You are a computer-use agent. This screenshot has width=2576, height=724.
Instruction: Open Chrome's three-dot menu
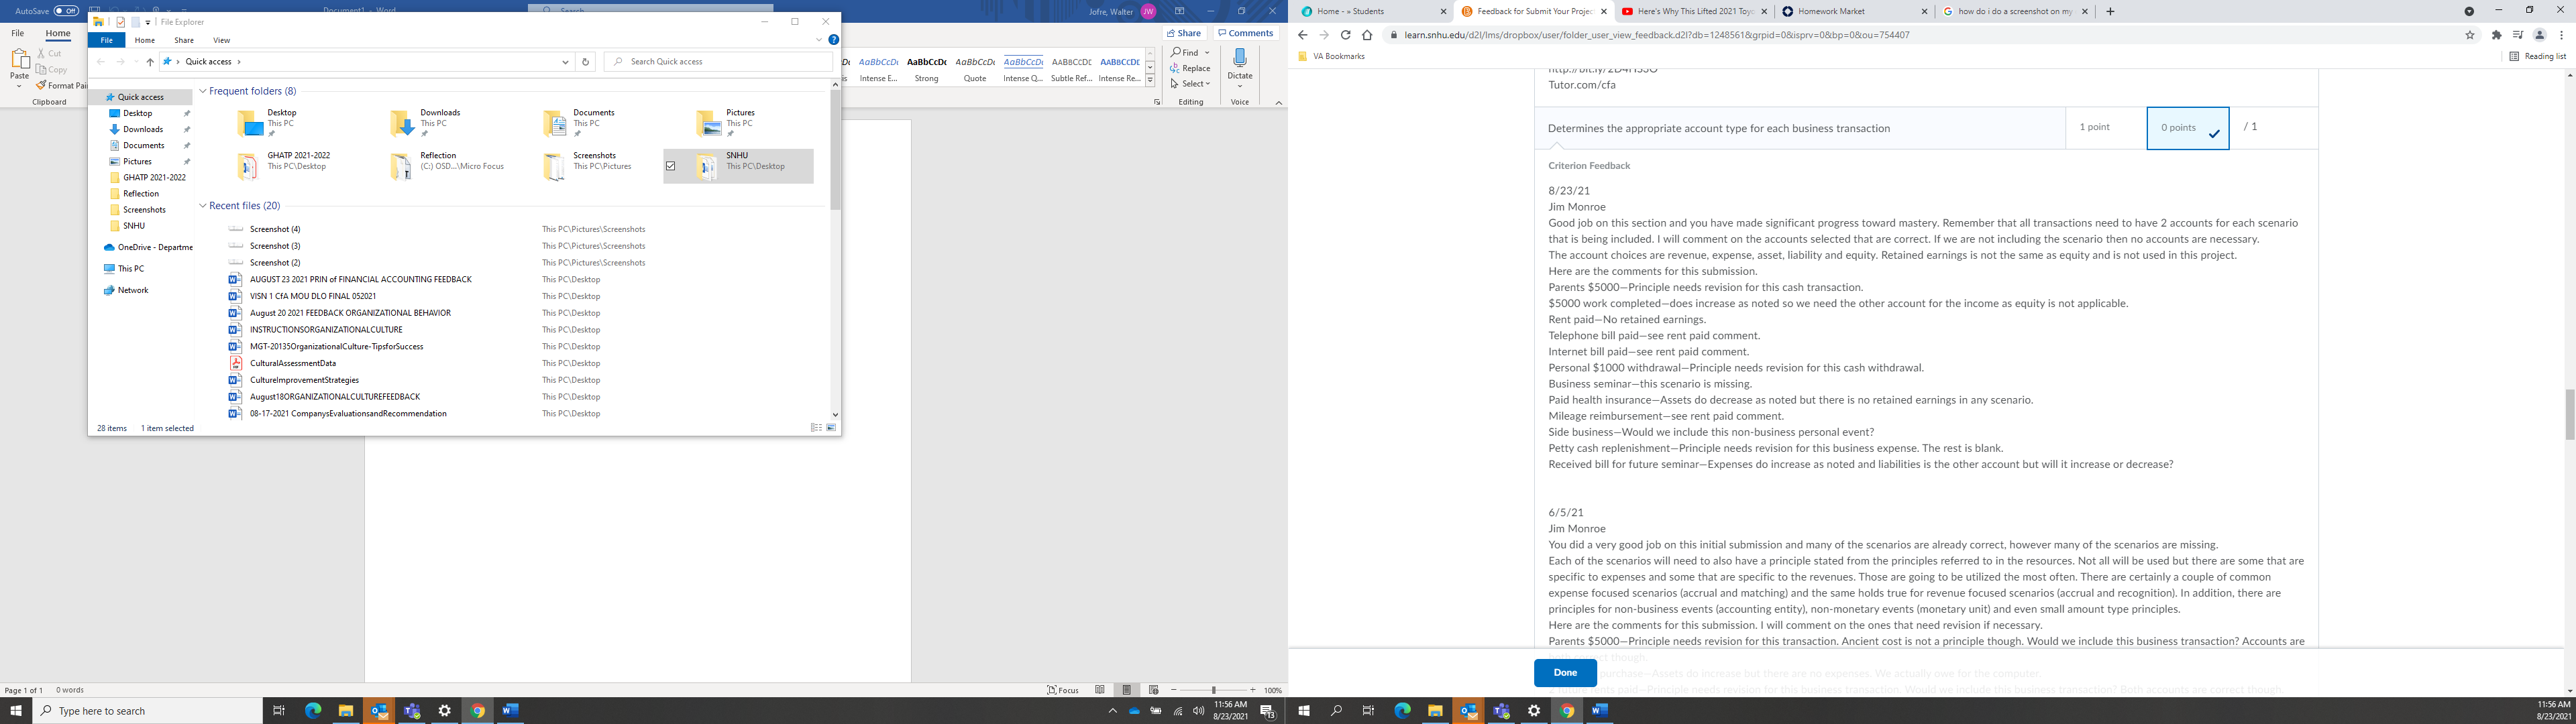click(x=2561, y=35)
